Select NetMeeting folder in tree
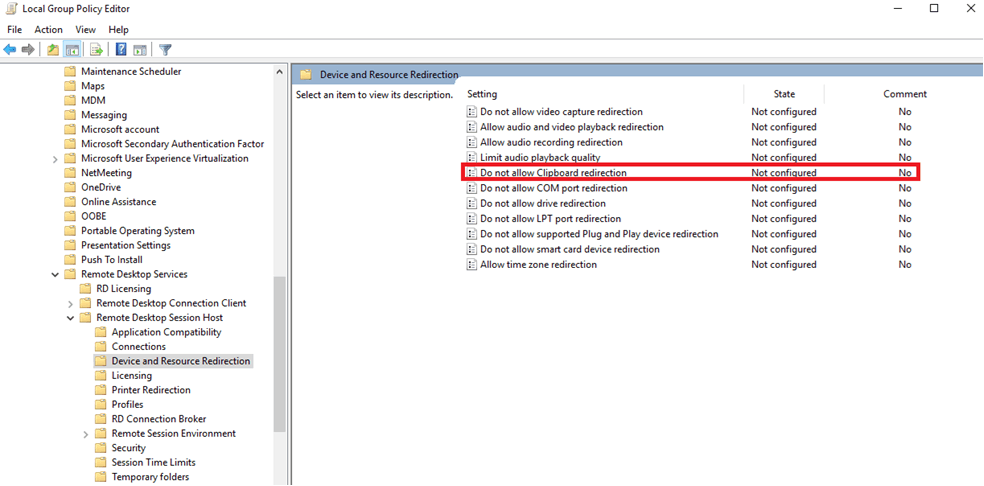984x486 pixels. point(107,173)
